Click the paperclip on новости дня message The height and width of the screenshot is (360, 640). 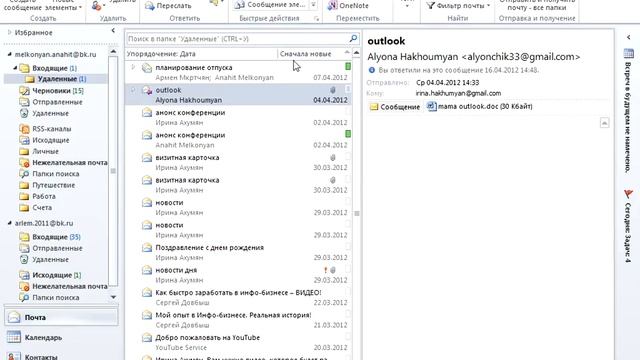pyautogui.click(x=333, y=270)
